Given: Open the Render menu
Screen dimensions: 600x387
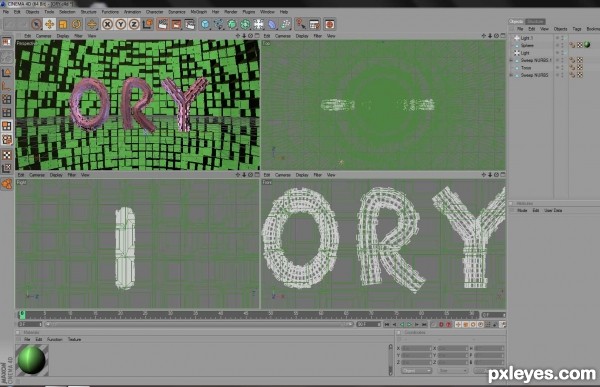Looking at the screenshot, I should click(x=230, y=12).
